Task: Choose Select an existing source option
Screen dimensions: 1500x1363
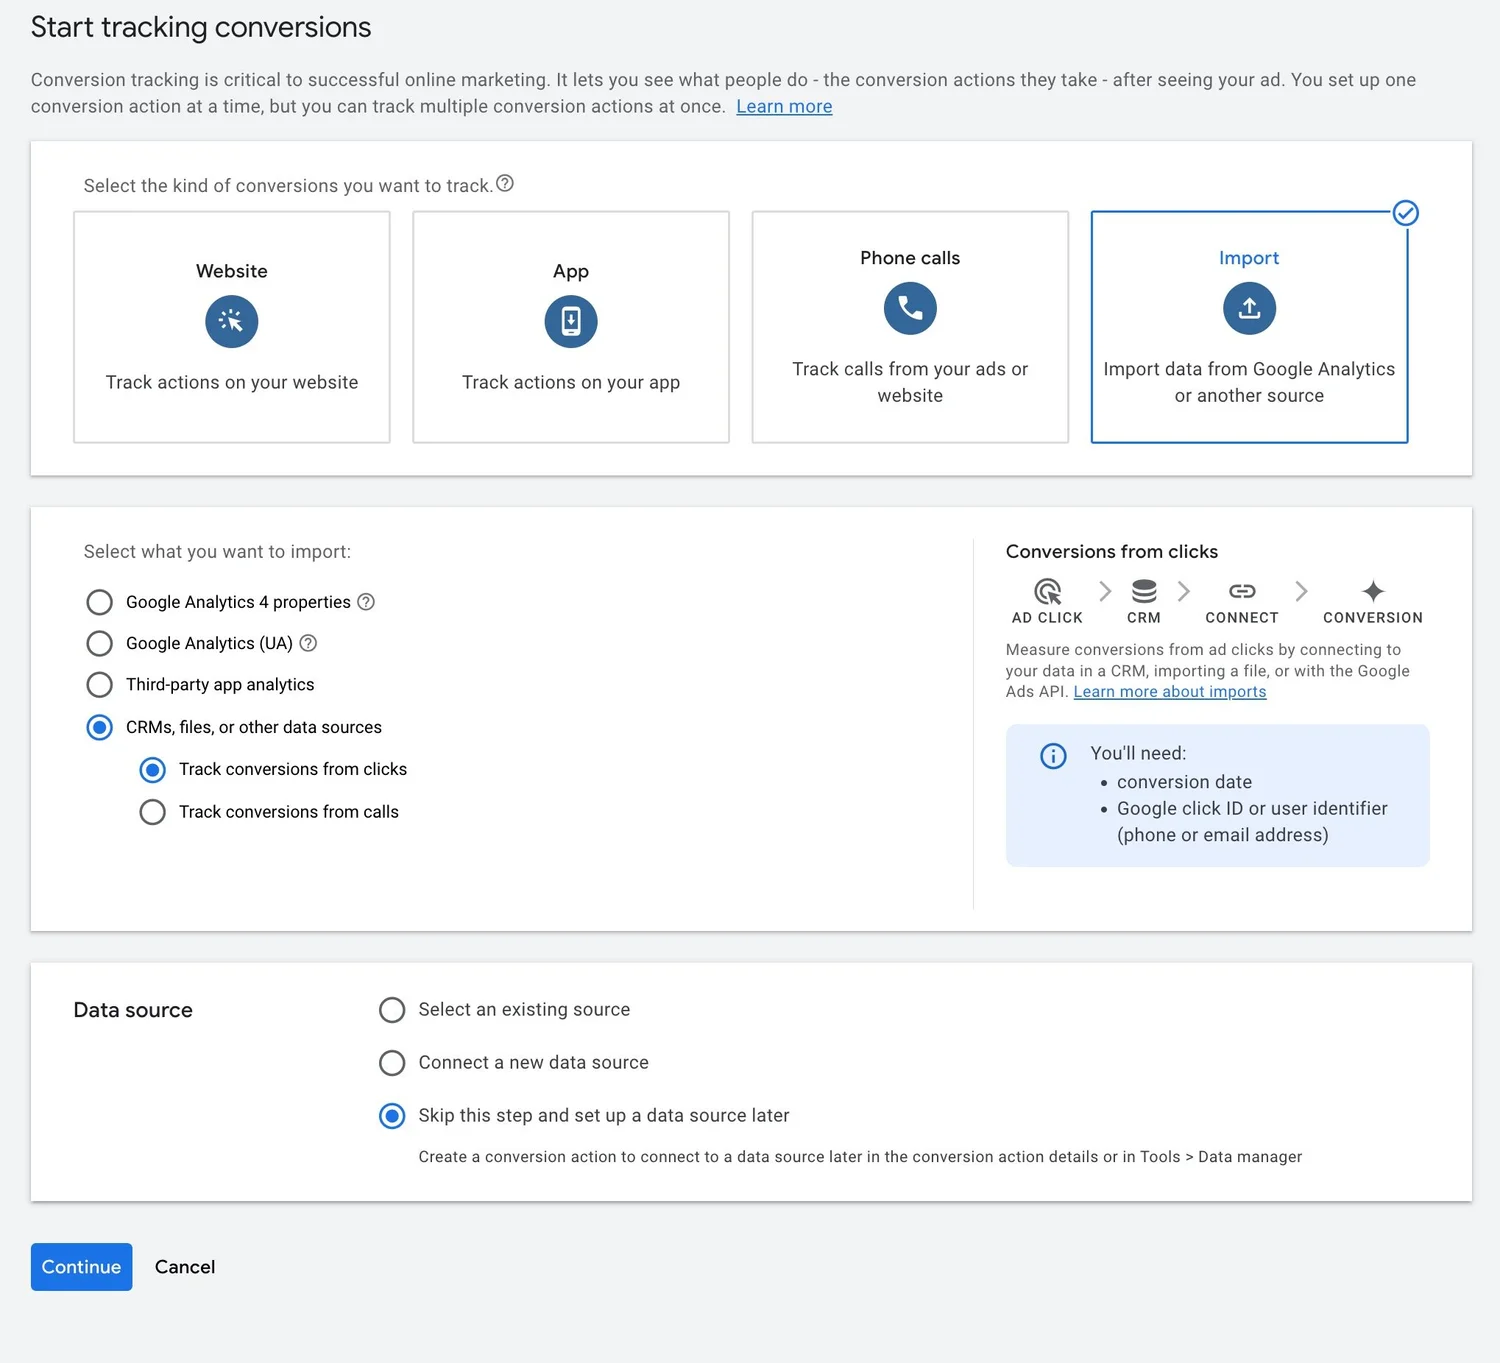Action: click(392, 1010)
